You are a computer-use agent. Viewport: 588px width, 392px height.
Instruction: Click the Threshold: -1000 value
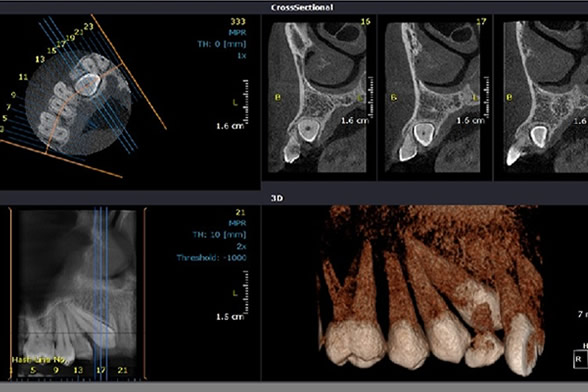point(212,258)
